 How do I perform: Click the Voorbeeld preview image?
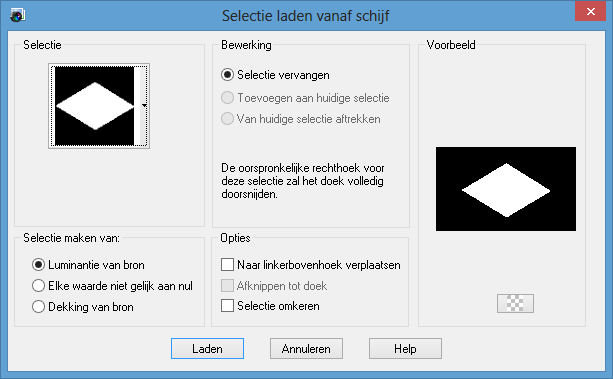click(506, 189)
